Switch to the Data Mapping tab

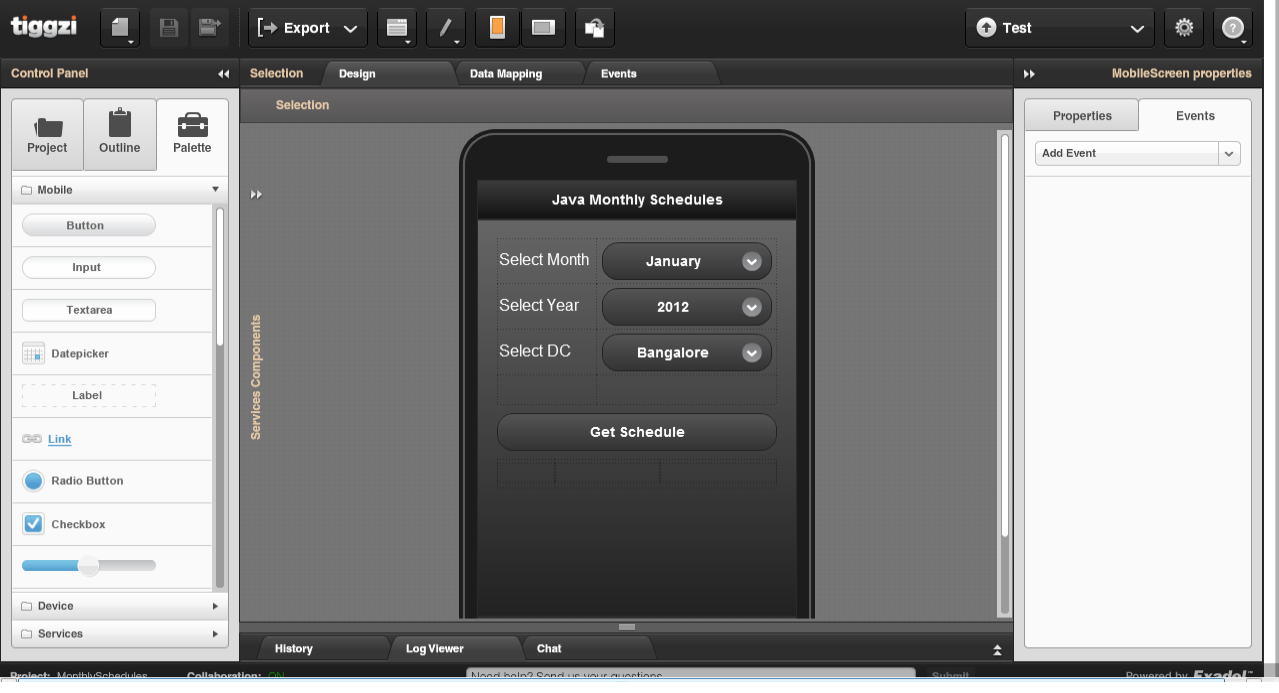[x=506, y=74]
